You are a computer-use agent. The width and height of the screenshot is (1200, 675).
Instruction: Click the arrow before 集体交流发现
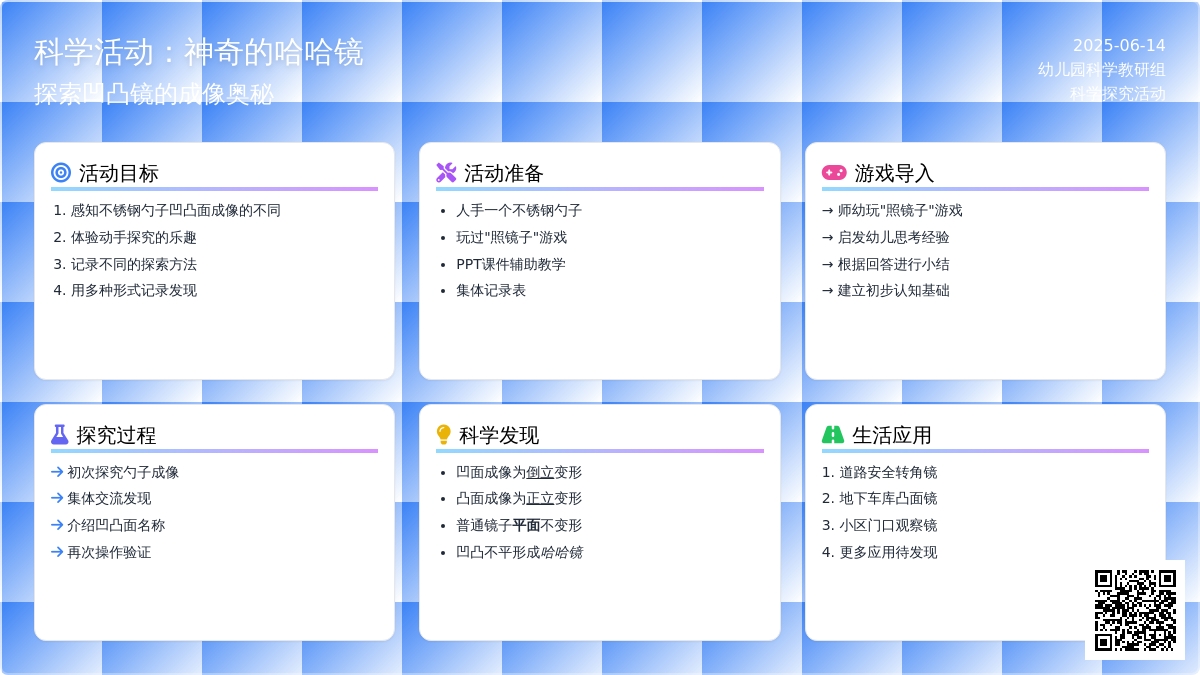57,498
